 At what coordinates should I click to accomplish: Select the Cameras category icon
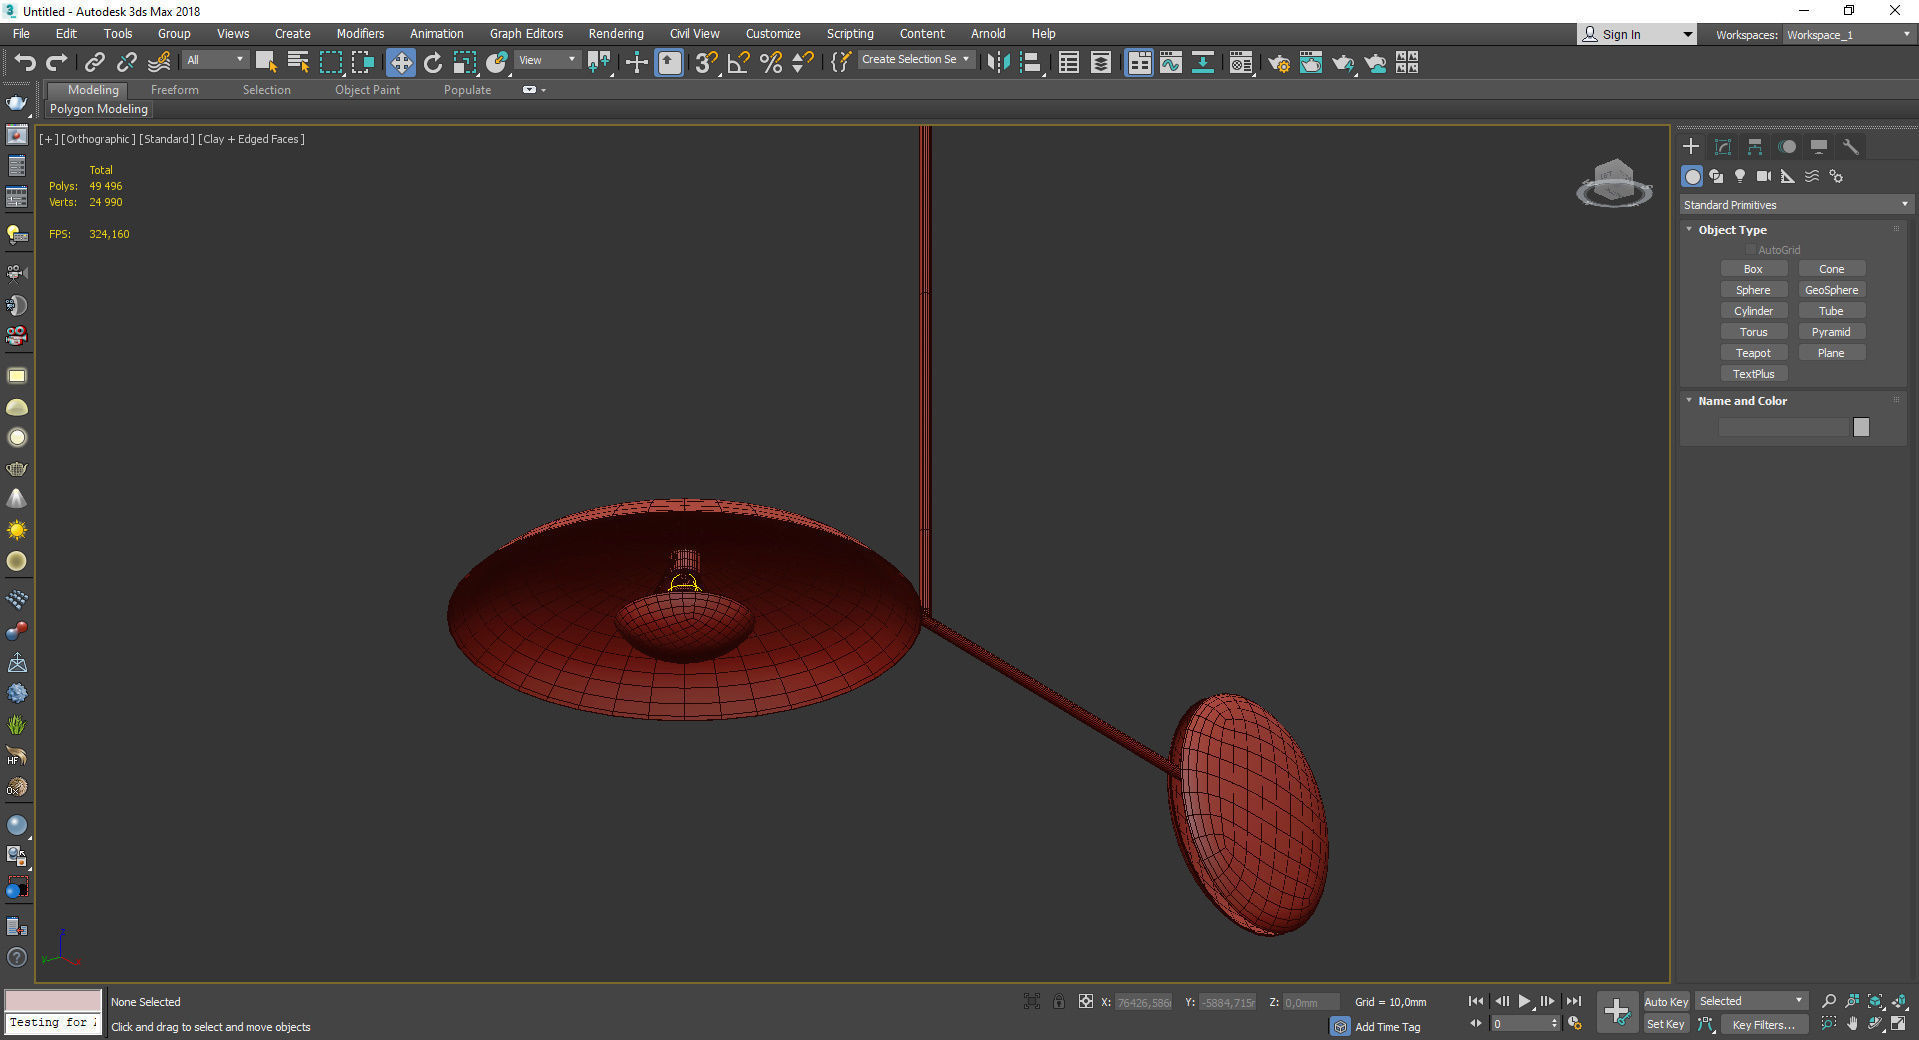[1764, 176]
